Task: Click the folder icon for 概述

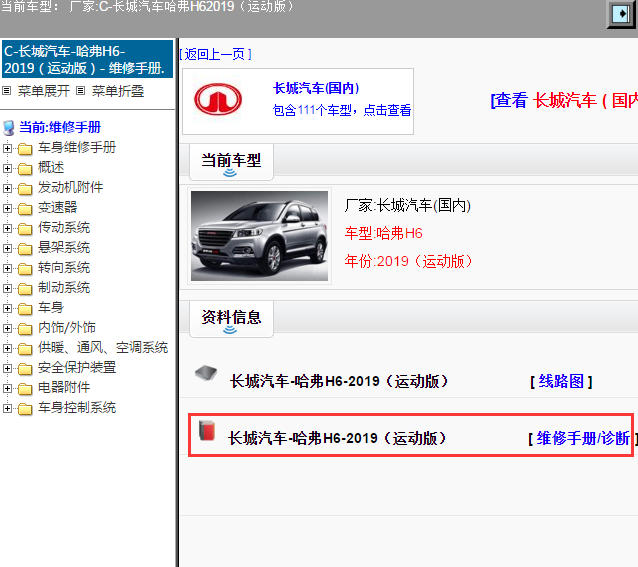Action: tap(25, 169)
